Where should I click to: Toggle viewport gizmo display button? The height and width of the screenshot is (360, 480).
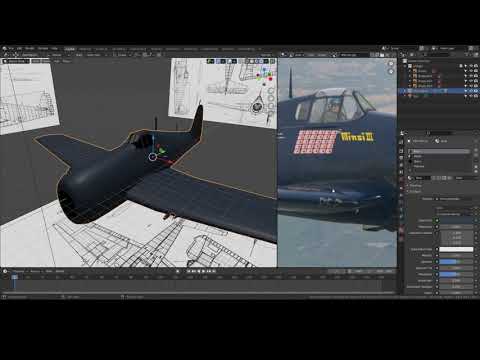(x=218, y=61)
